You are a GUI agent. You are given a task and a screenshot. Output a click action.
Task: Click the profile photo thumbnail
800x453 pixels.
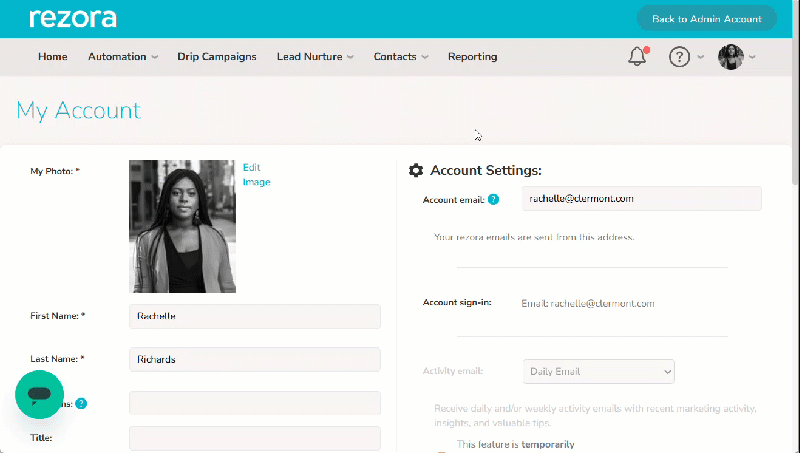[x=182, y=226]
